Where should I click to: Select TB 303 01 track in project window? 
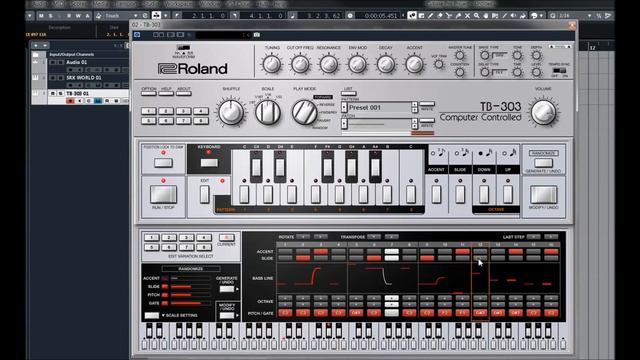point(78,93)
